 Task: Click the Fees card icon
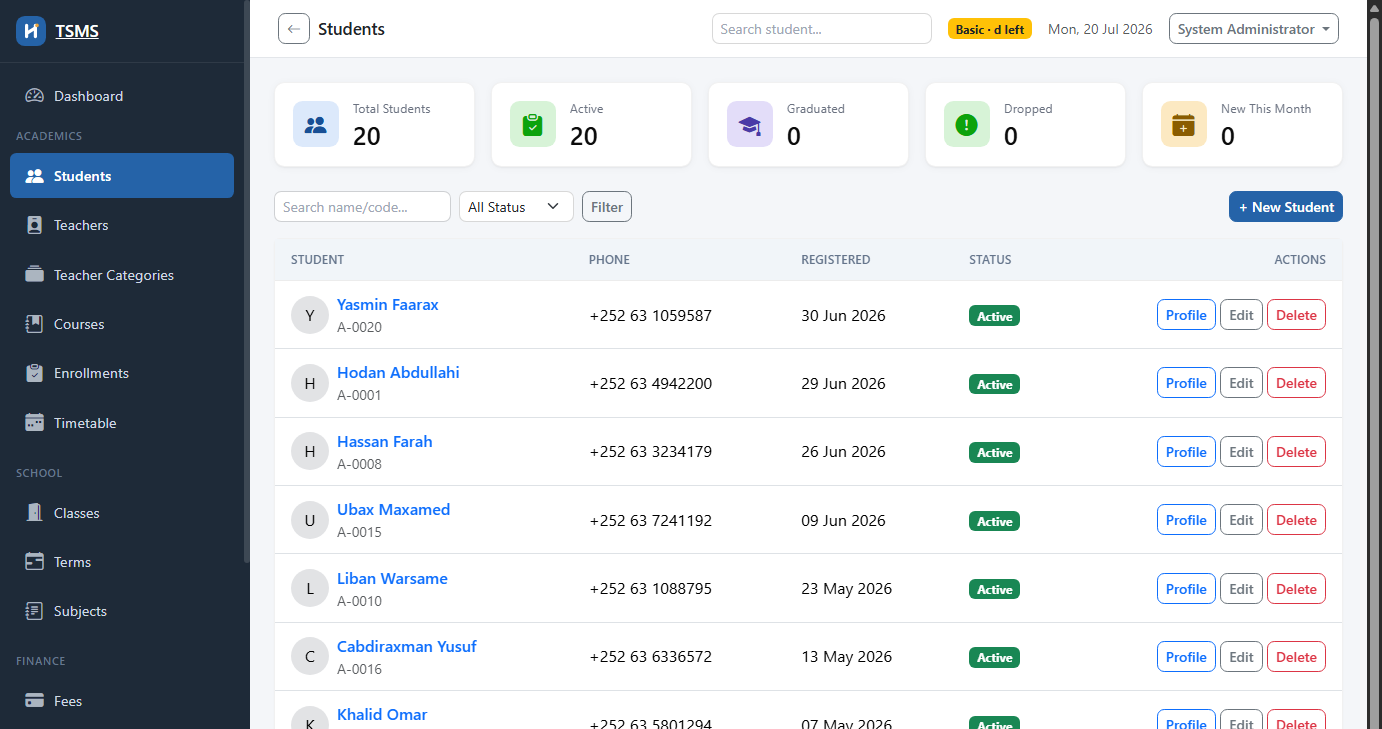35,701
